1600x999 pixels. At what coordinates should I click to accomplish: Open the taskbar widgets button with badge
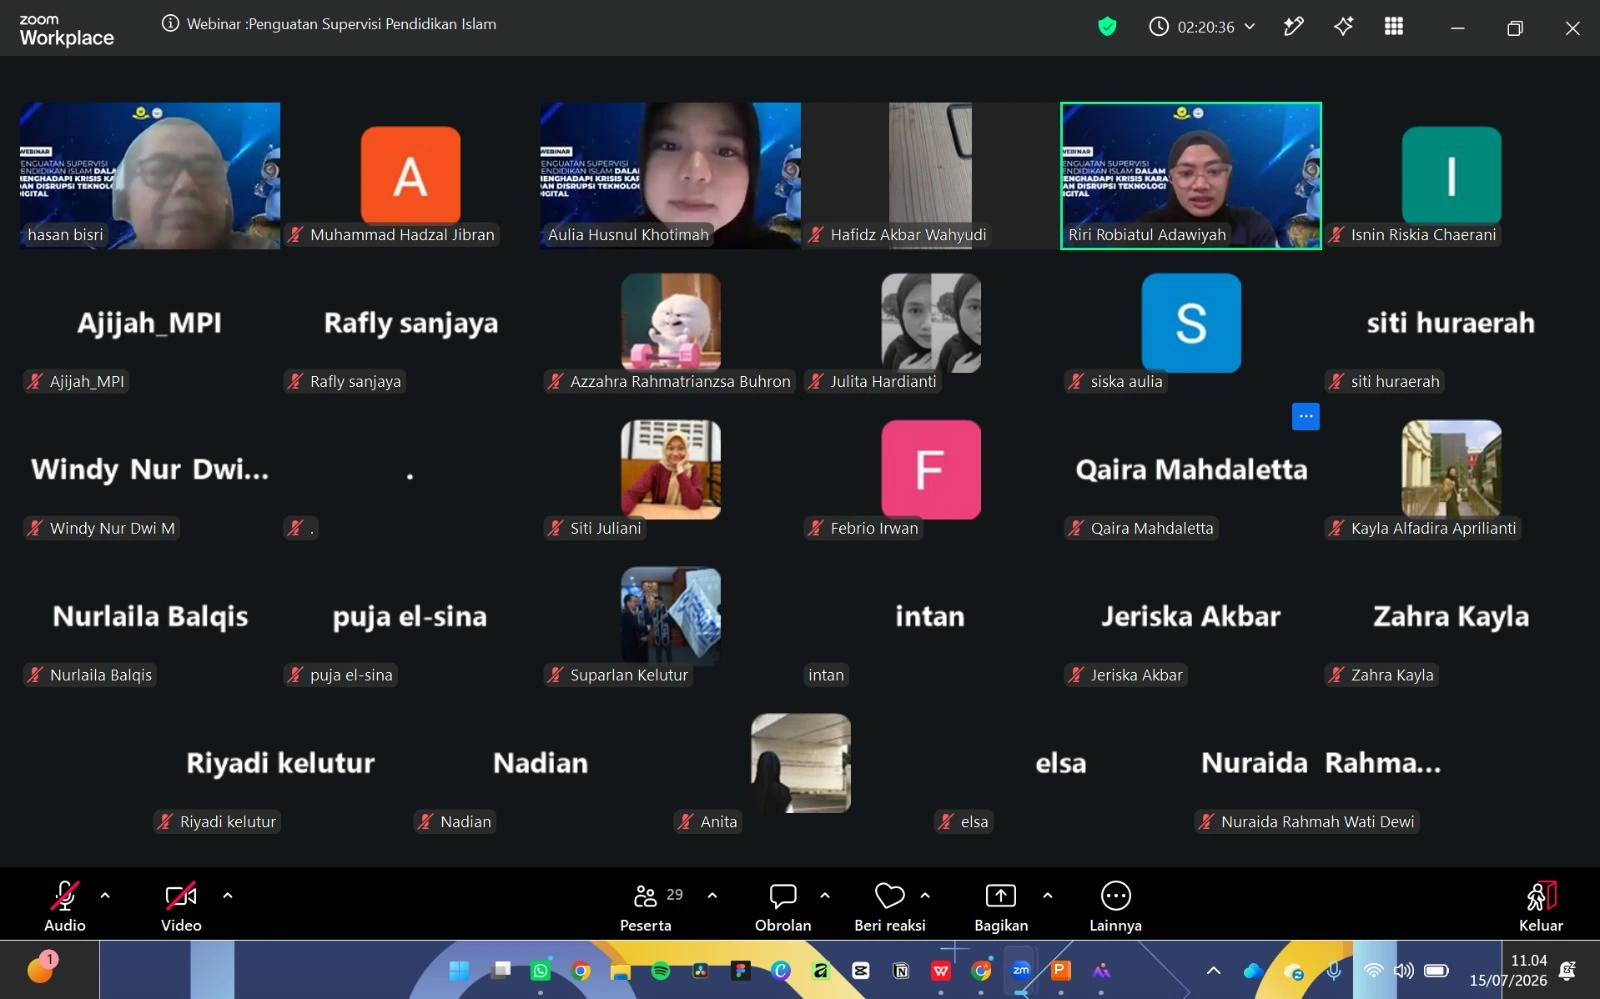[x=42, y=967]
